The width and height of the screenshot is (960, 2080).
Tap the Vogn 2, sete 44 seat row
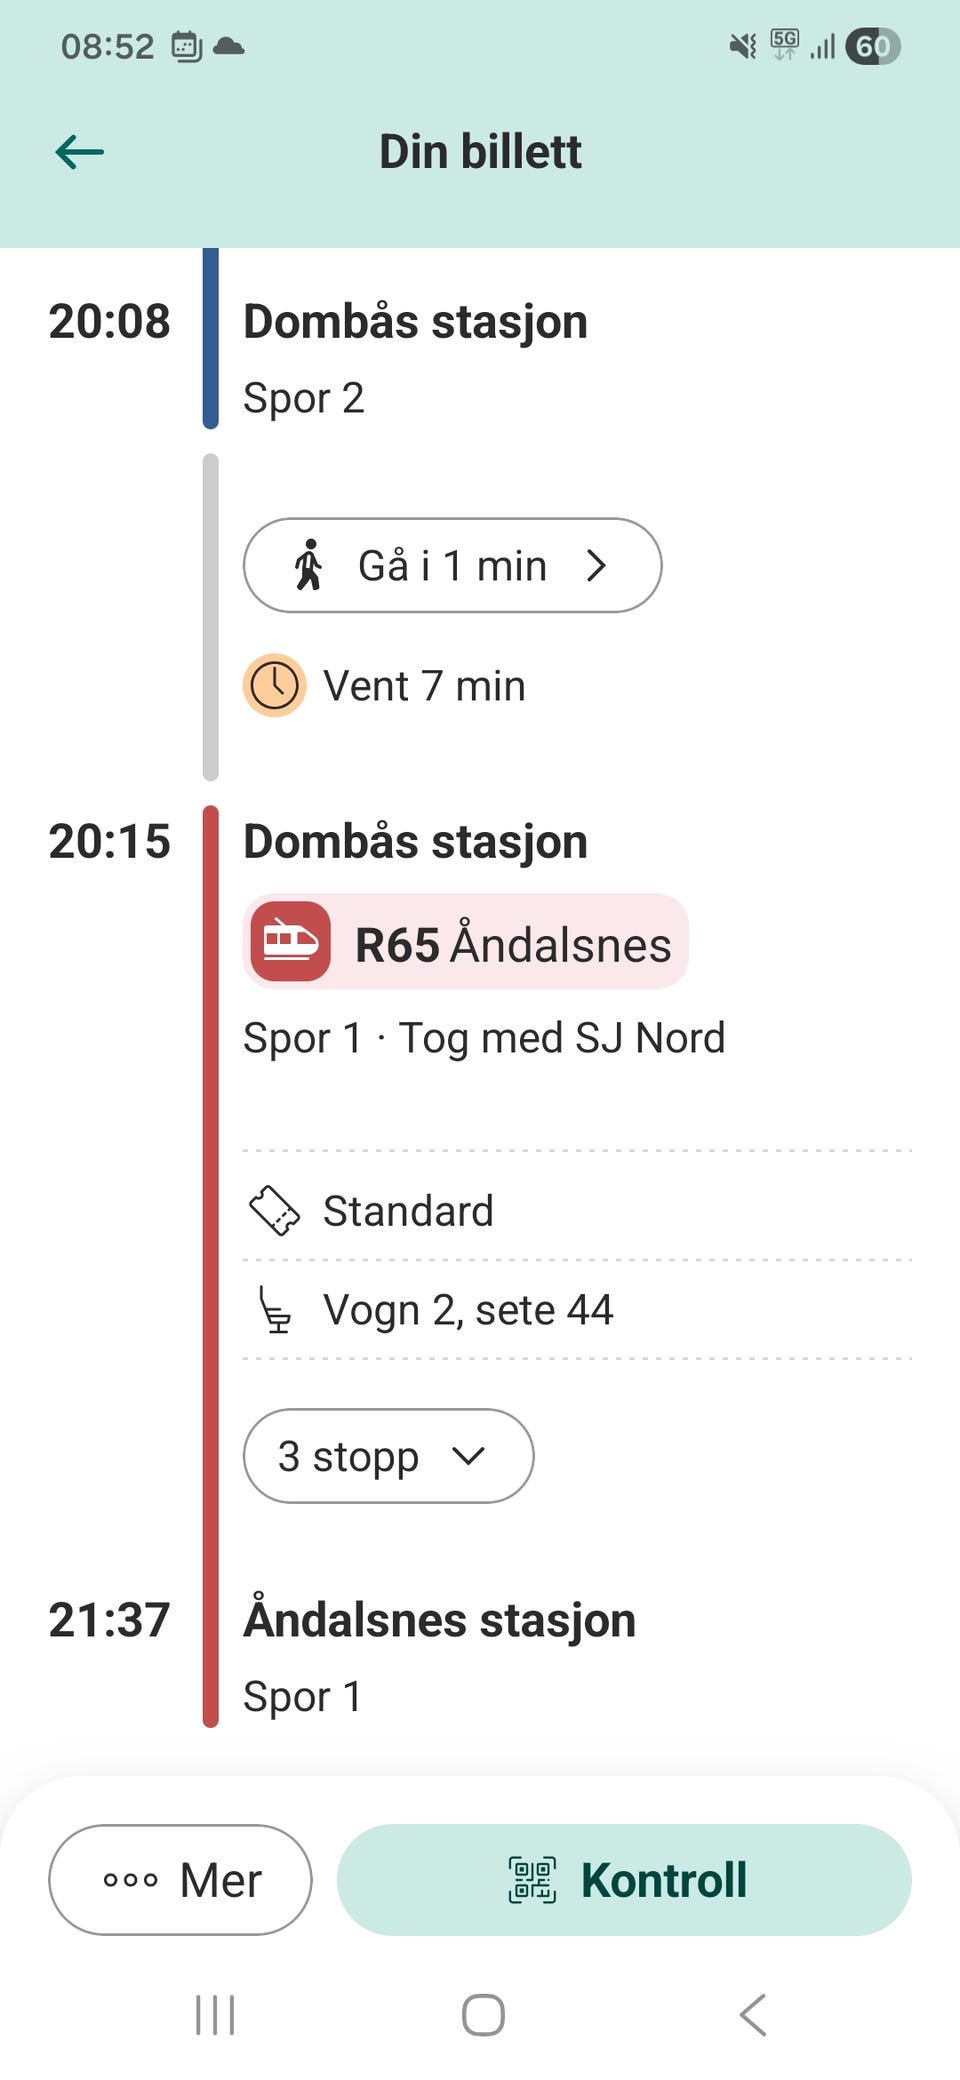pyautogui.click(x=578, y=1310)
